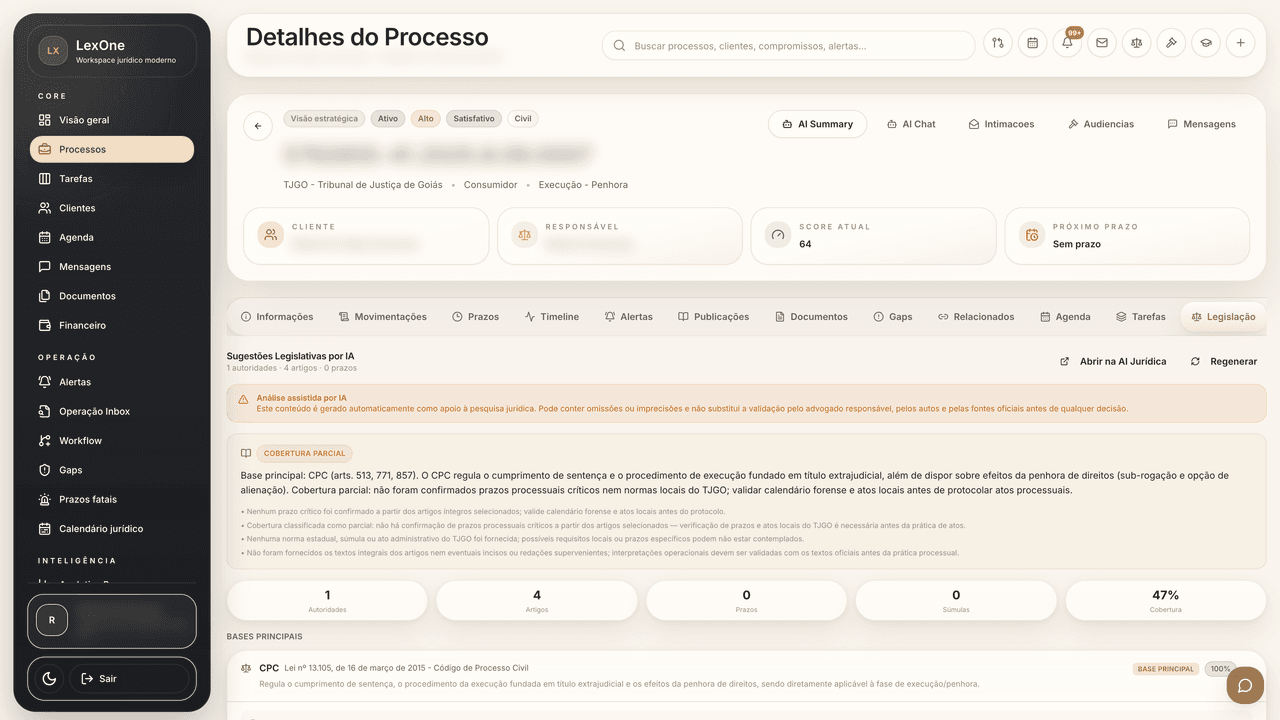Go back using the left arrow button
The height and width of the screenshot is (720, 1280).
click(x=258, y=126)
